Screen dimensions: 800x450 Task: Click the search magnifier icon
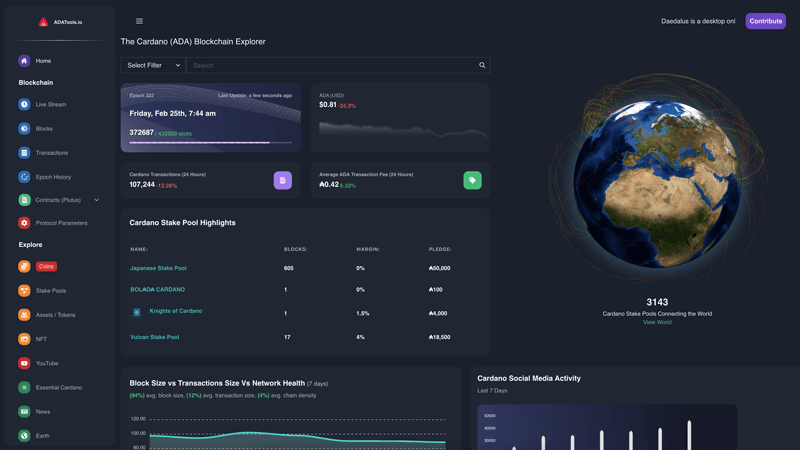tap(482, 65)
